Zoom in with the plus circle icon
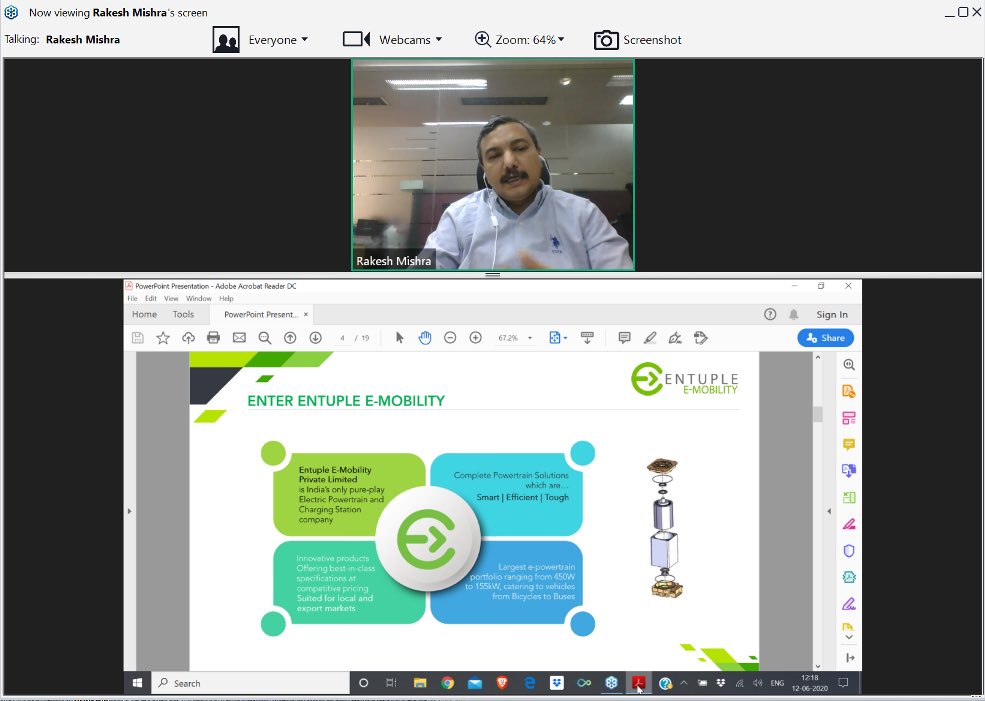Screen dimensions: 985x701 [x=476, y=338]
